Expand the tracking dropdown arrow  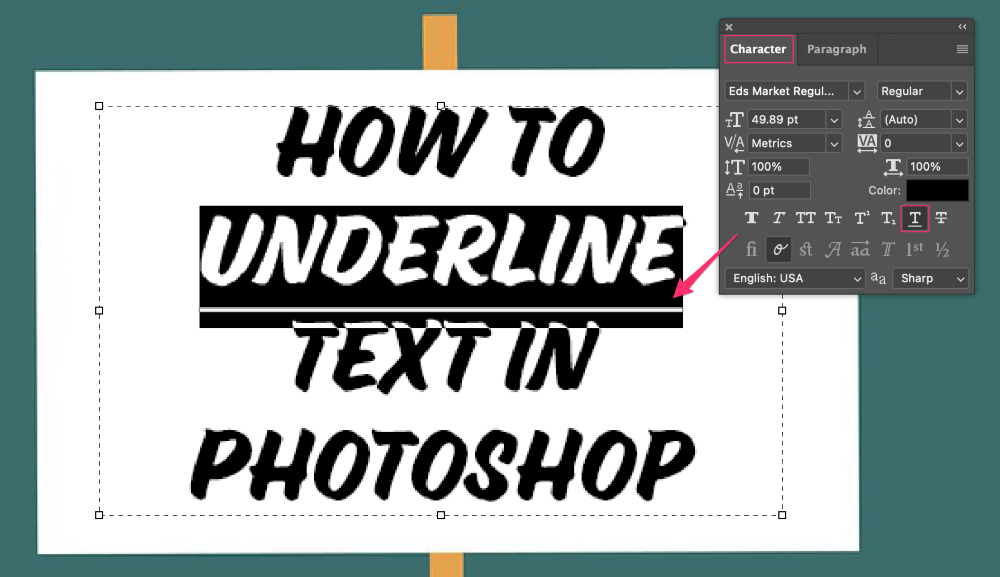(x=960, y=144)
